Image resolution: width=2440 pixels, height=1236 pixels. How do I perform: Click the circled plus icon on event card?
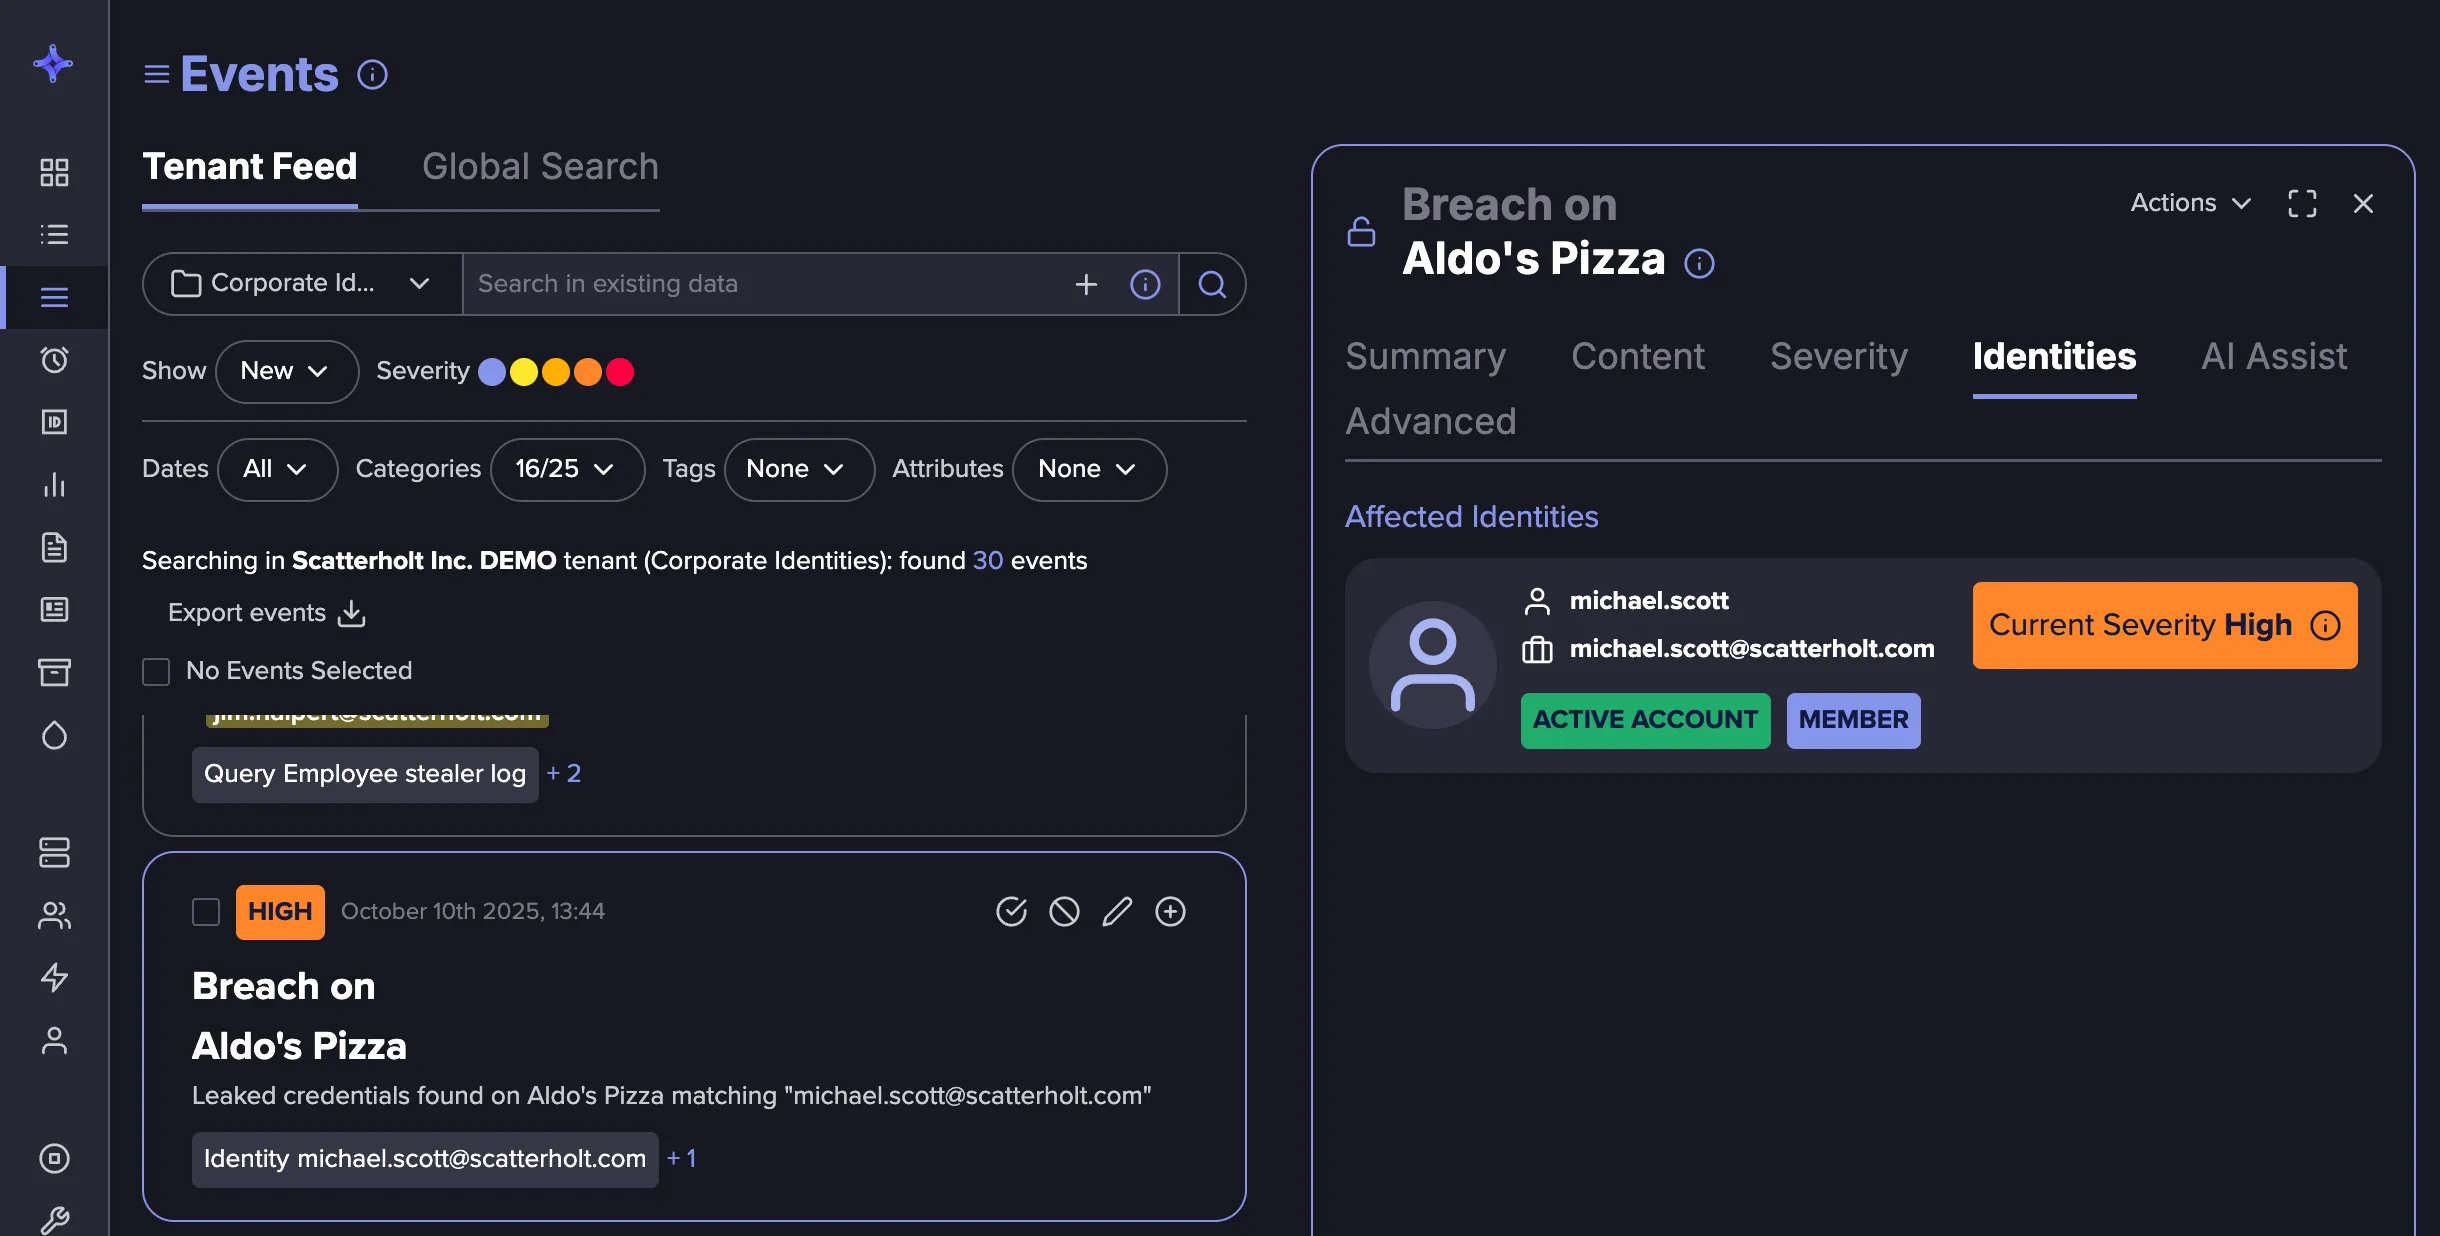pyautogui.click(x=1170, y=912)
